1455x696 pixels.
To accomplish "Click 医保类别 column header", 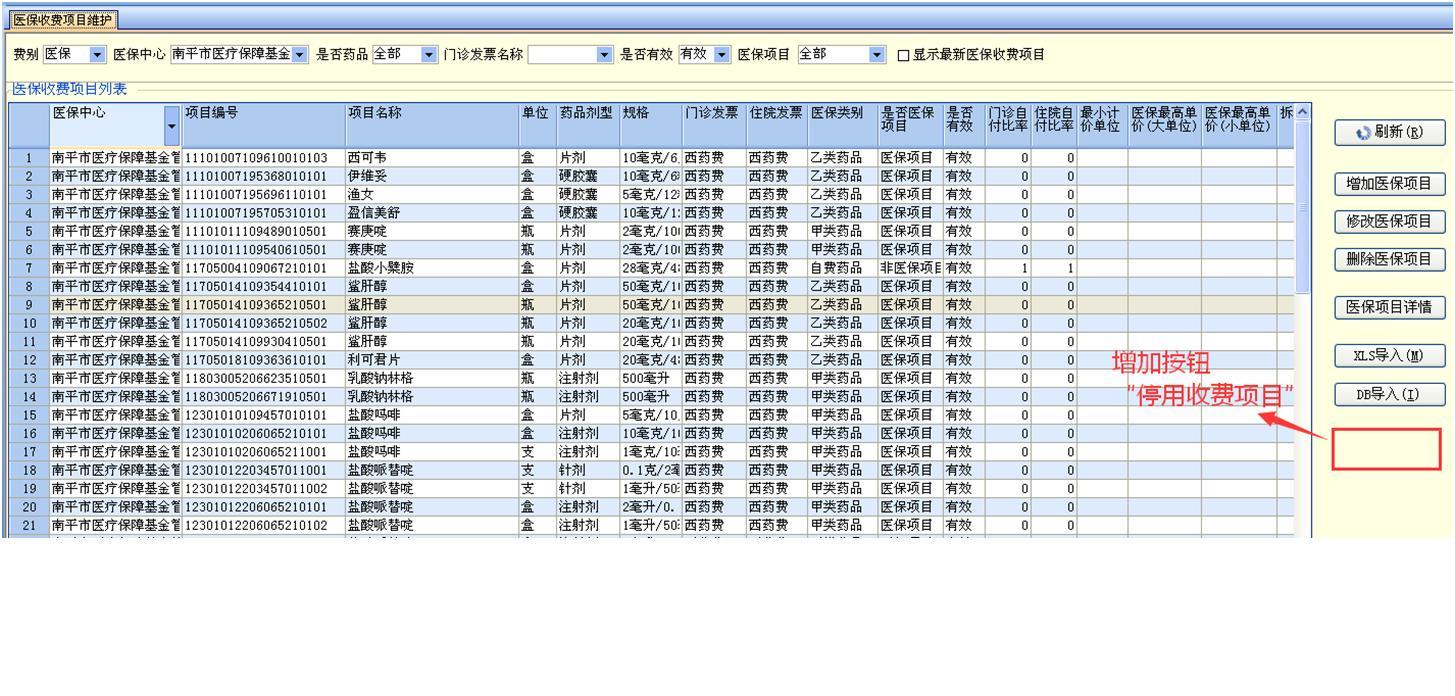I will coord(842,125).
